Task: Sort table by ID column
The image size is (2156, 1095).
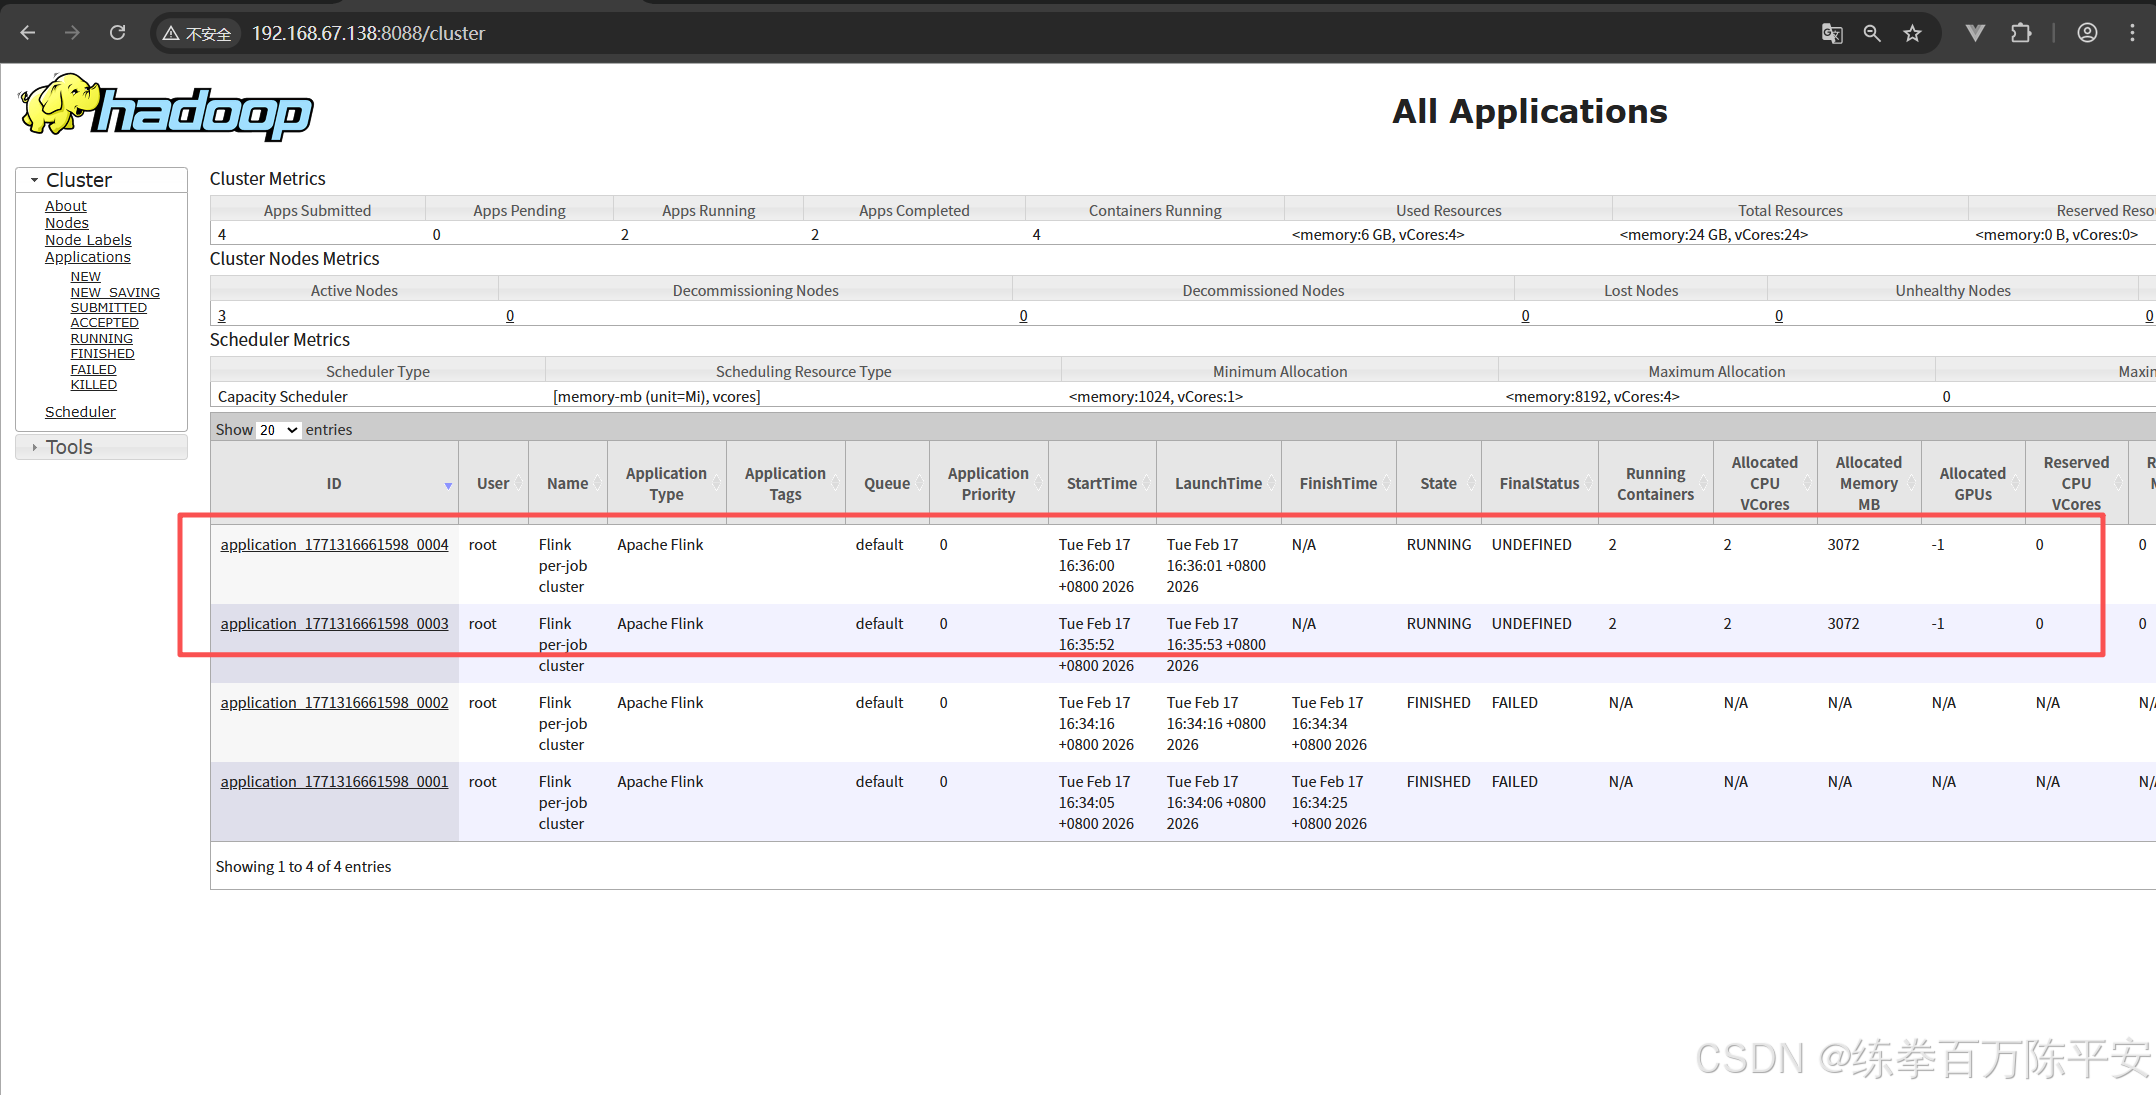Action: tap(334, 483)
